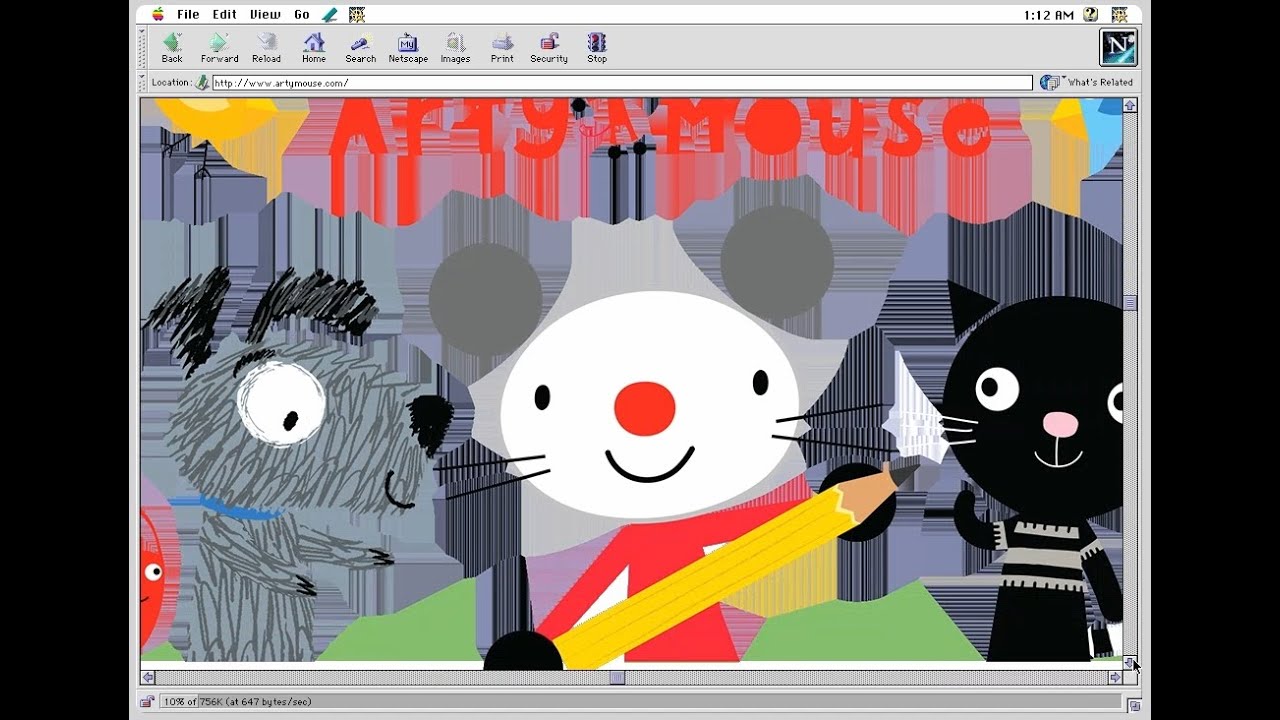Open the Edit menu
This screenshot has height=720, width=1280.
224,14
